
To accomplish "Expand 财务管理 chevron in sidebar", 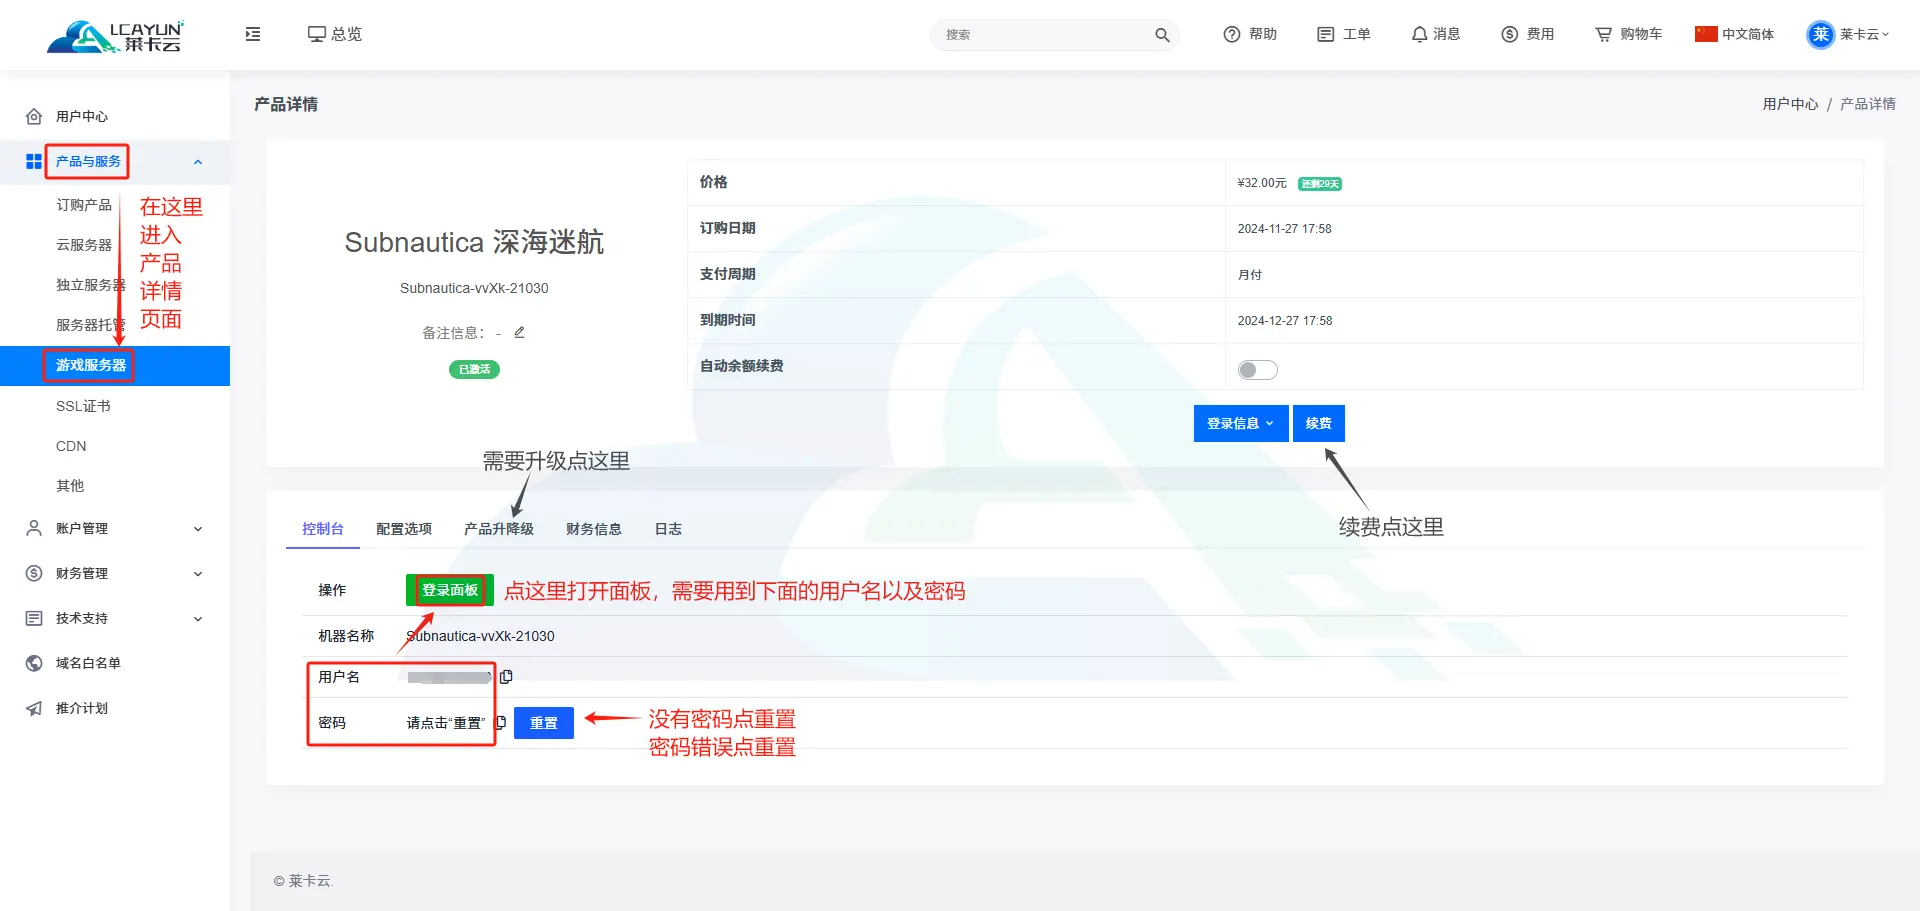I will (x=198, y=574).
